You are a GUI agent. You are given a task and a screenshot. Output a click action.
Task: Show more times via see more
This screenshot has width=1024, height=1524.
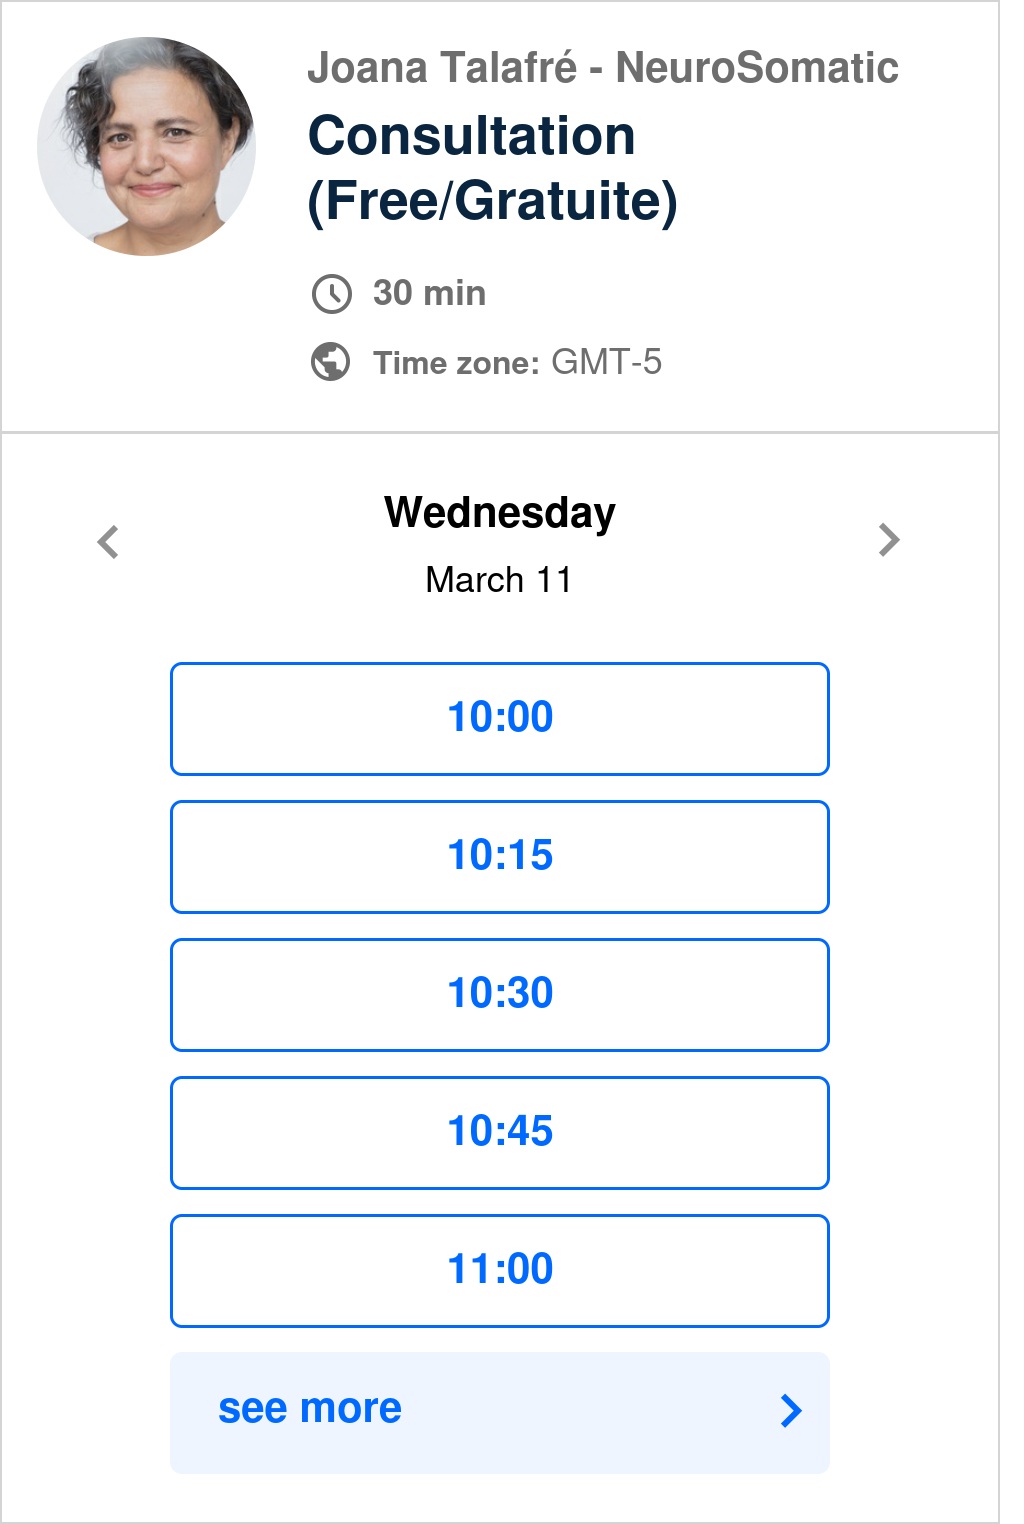coord(500,1412)
